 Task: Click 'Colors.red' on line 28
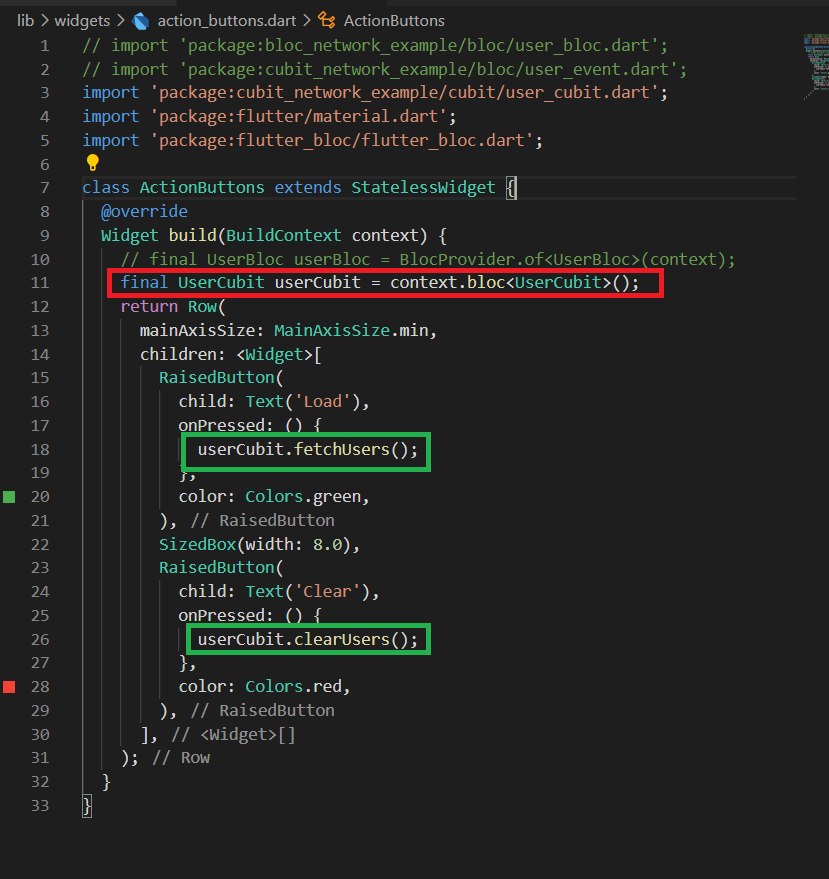[293, 687]
